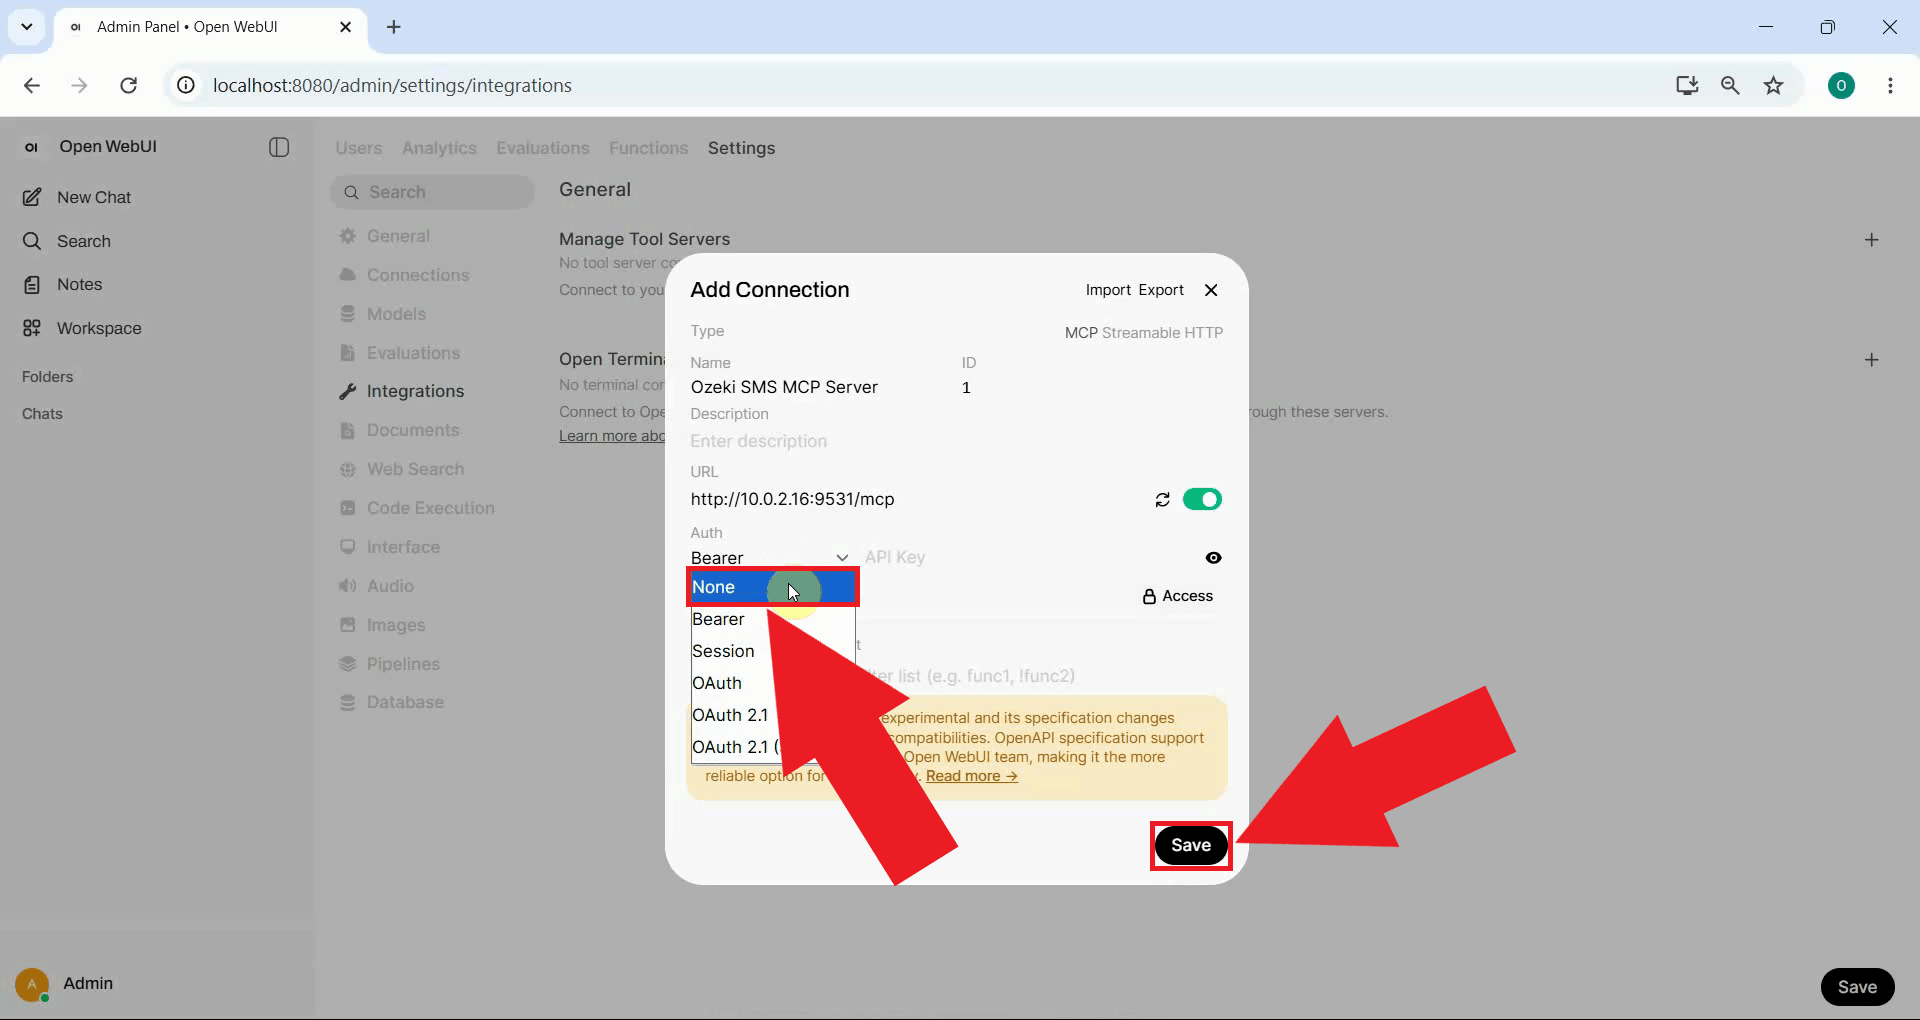Toggle the connection enable switch
This screenshot has width=1920, height=1020.
coord(1202,499)
